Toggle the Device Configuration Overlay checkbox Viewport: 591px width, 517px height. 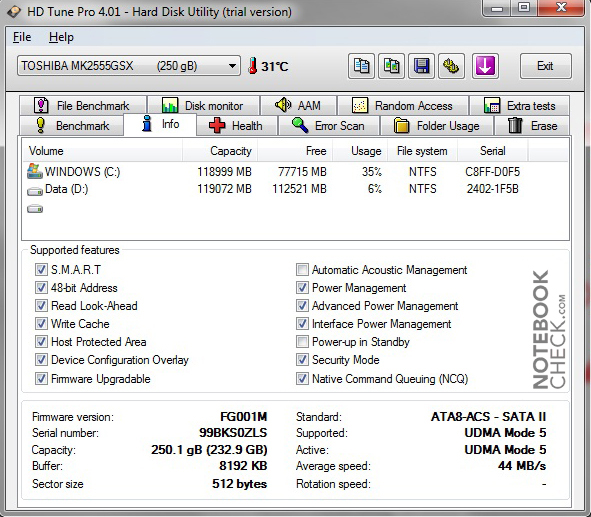tap(41, 360)
